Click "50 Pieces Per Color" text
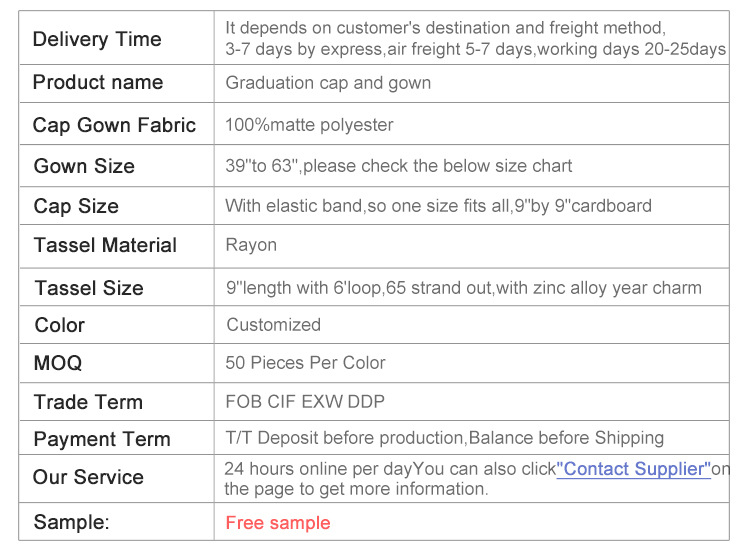 [x=305, y=363]
